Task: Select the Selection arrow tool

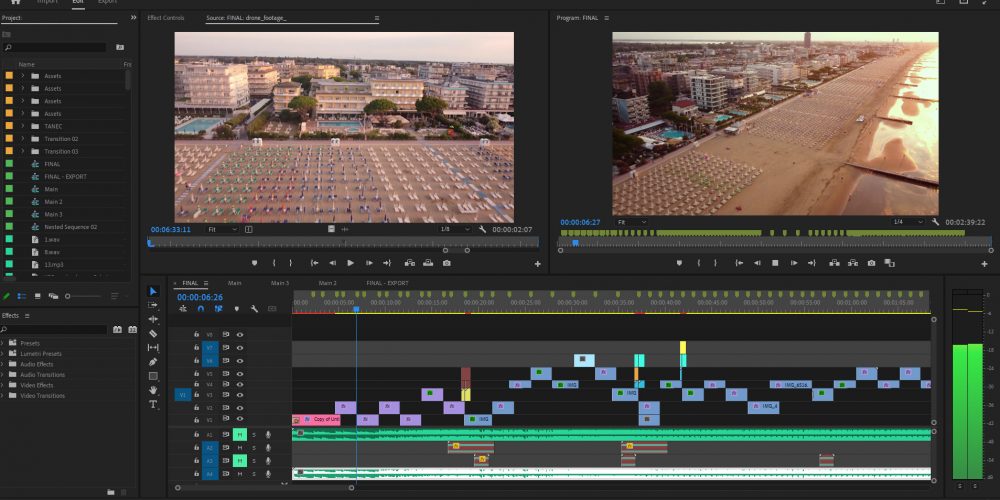Action: (x=153, y=291)
